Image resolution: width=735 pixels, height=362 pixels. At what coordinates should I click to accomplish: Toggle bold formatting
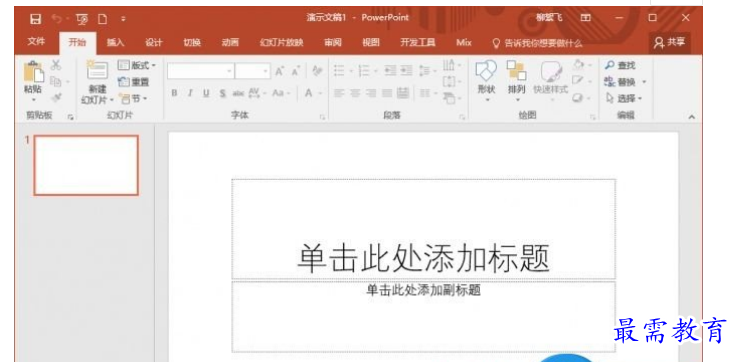coord(174,93)
